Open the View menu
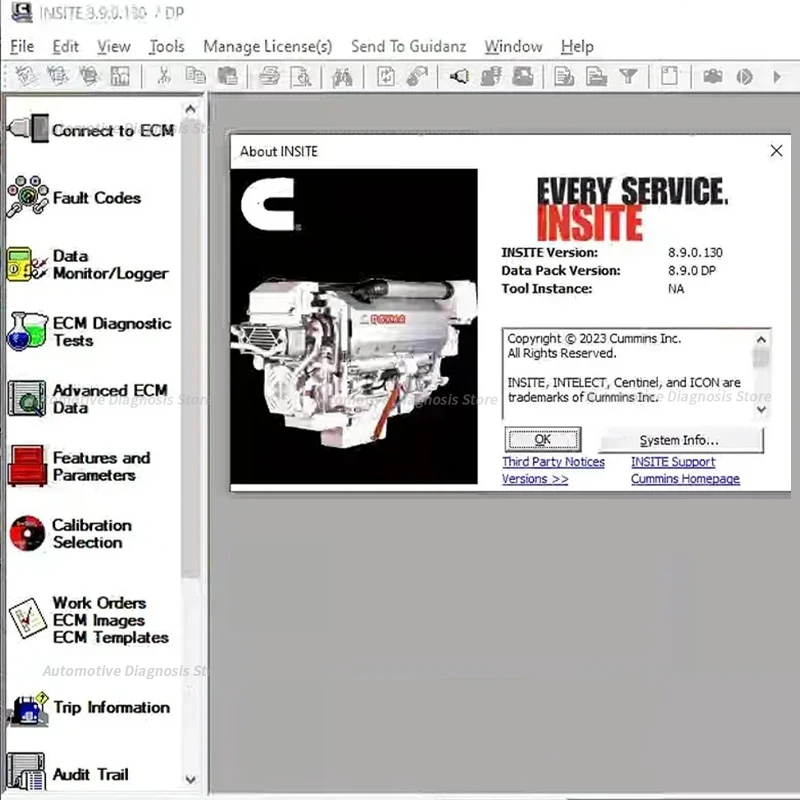The image size is (800, 800). pyautogui.click(x=114, y=46)
